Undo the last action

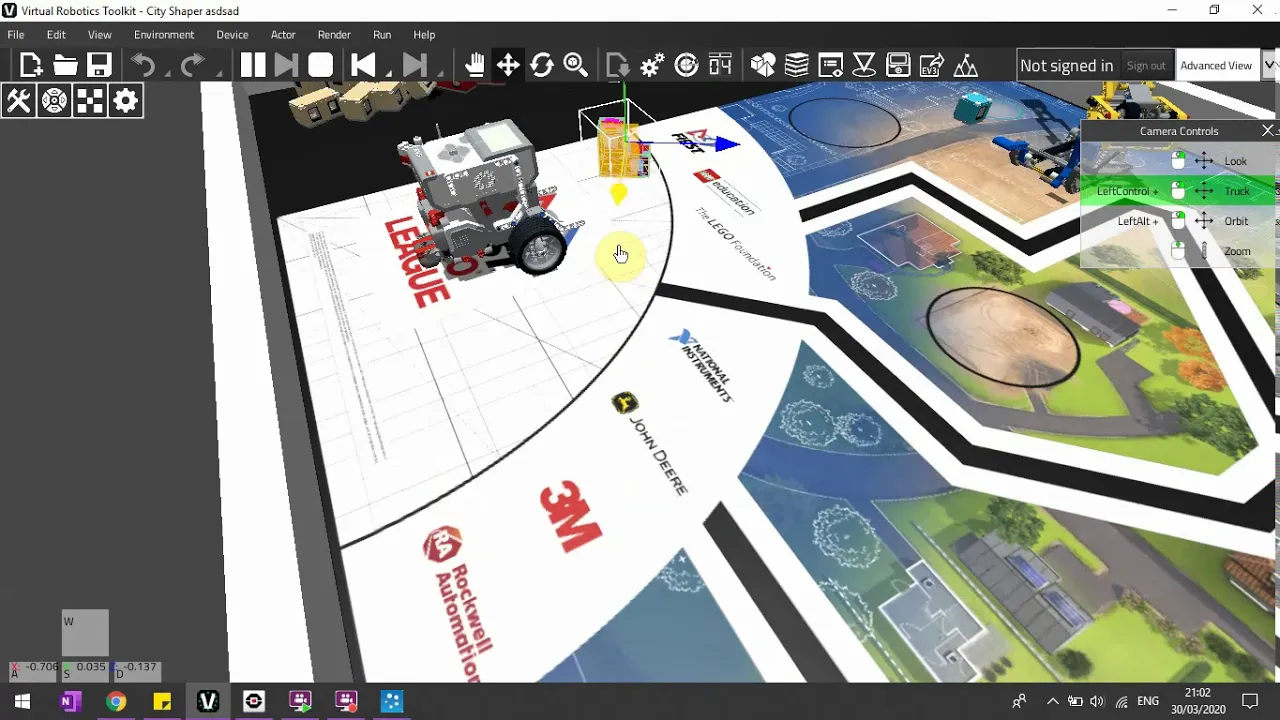(x=143, y=66)
